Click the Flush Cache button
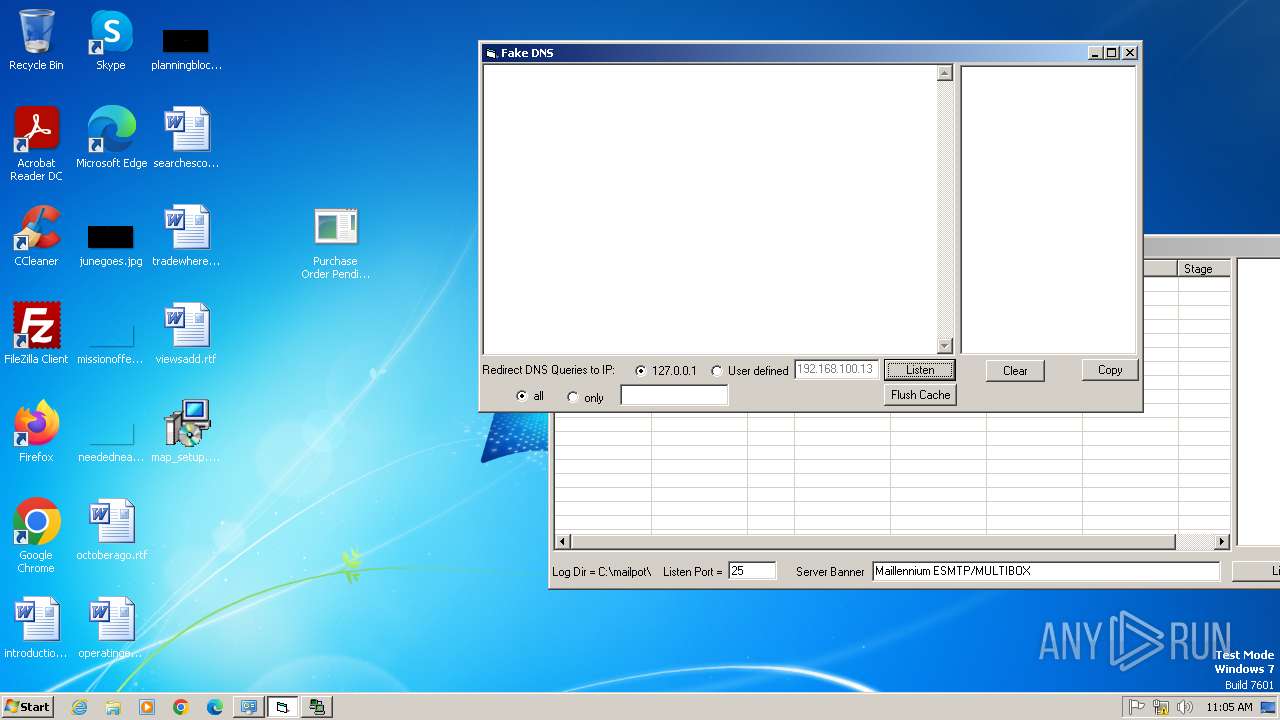This screenshot has width=1280, height=720. tap(920, 395)
